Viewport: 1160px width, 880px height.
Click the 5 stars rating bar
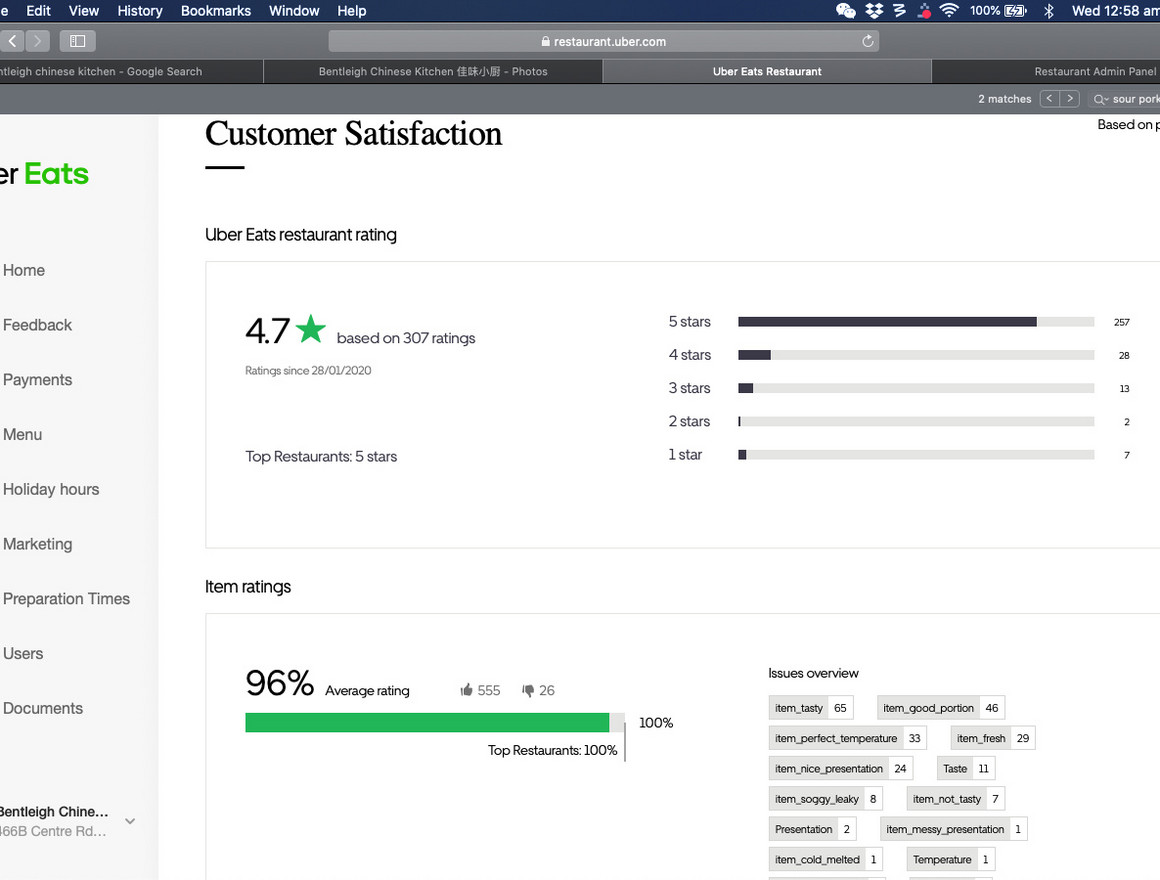(x=916, y=322)
